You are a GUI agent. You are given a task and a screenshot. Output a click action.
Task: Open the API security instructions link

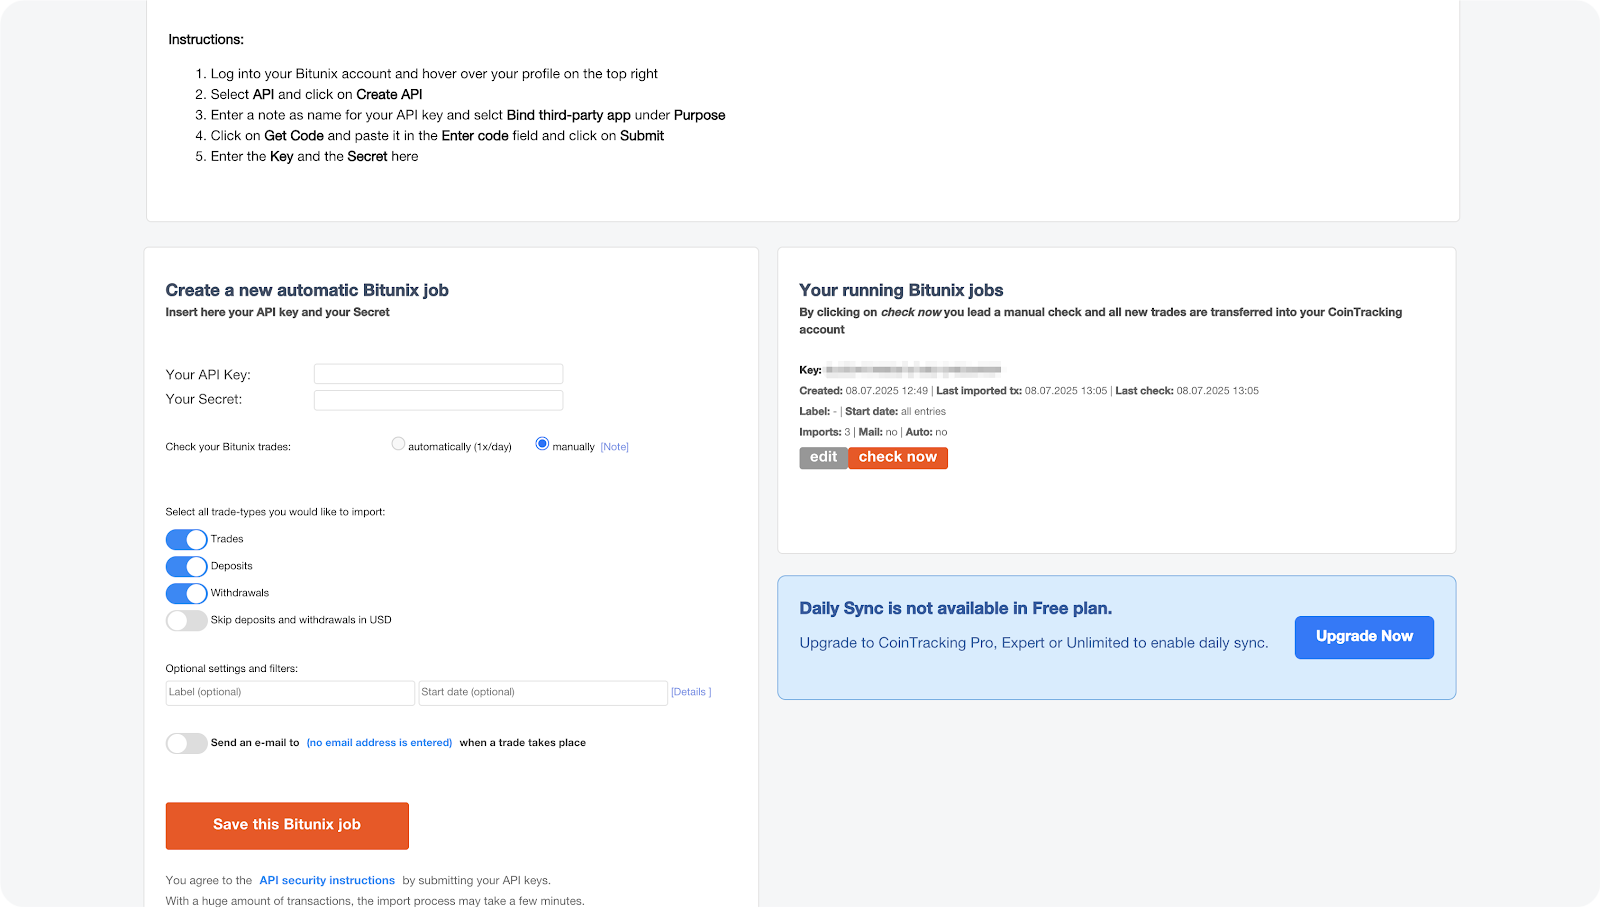[327, 880]
